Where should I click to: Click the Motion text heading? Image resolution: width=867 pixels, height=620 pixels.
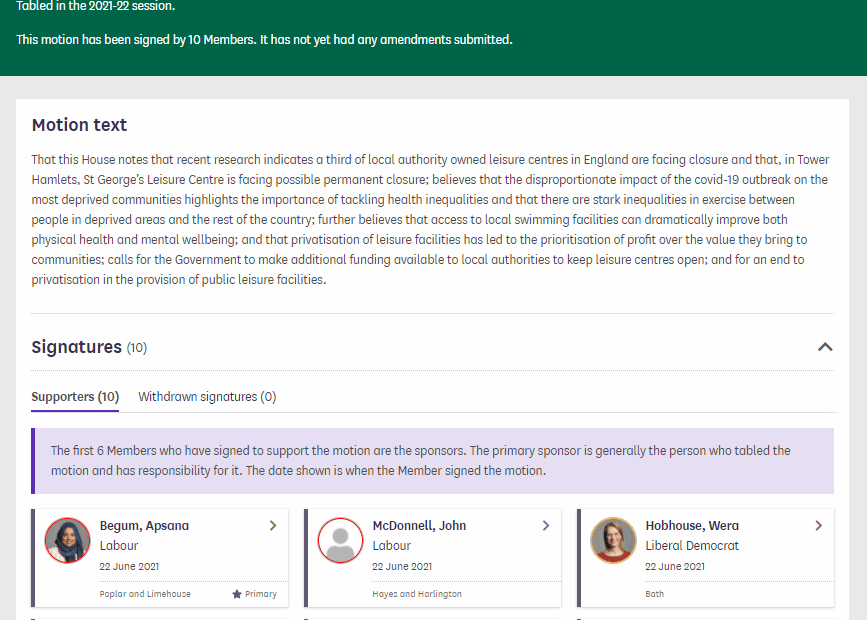[79, 125]
